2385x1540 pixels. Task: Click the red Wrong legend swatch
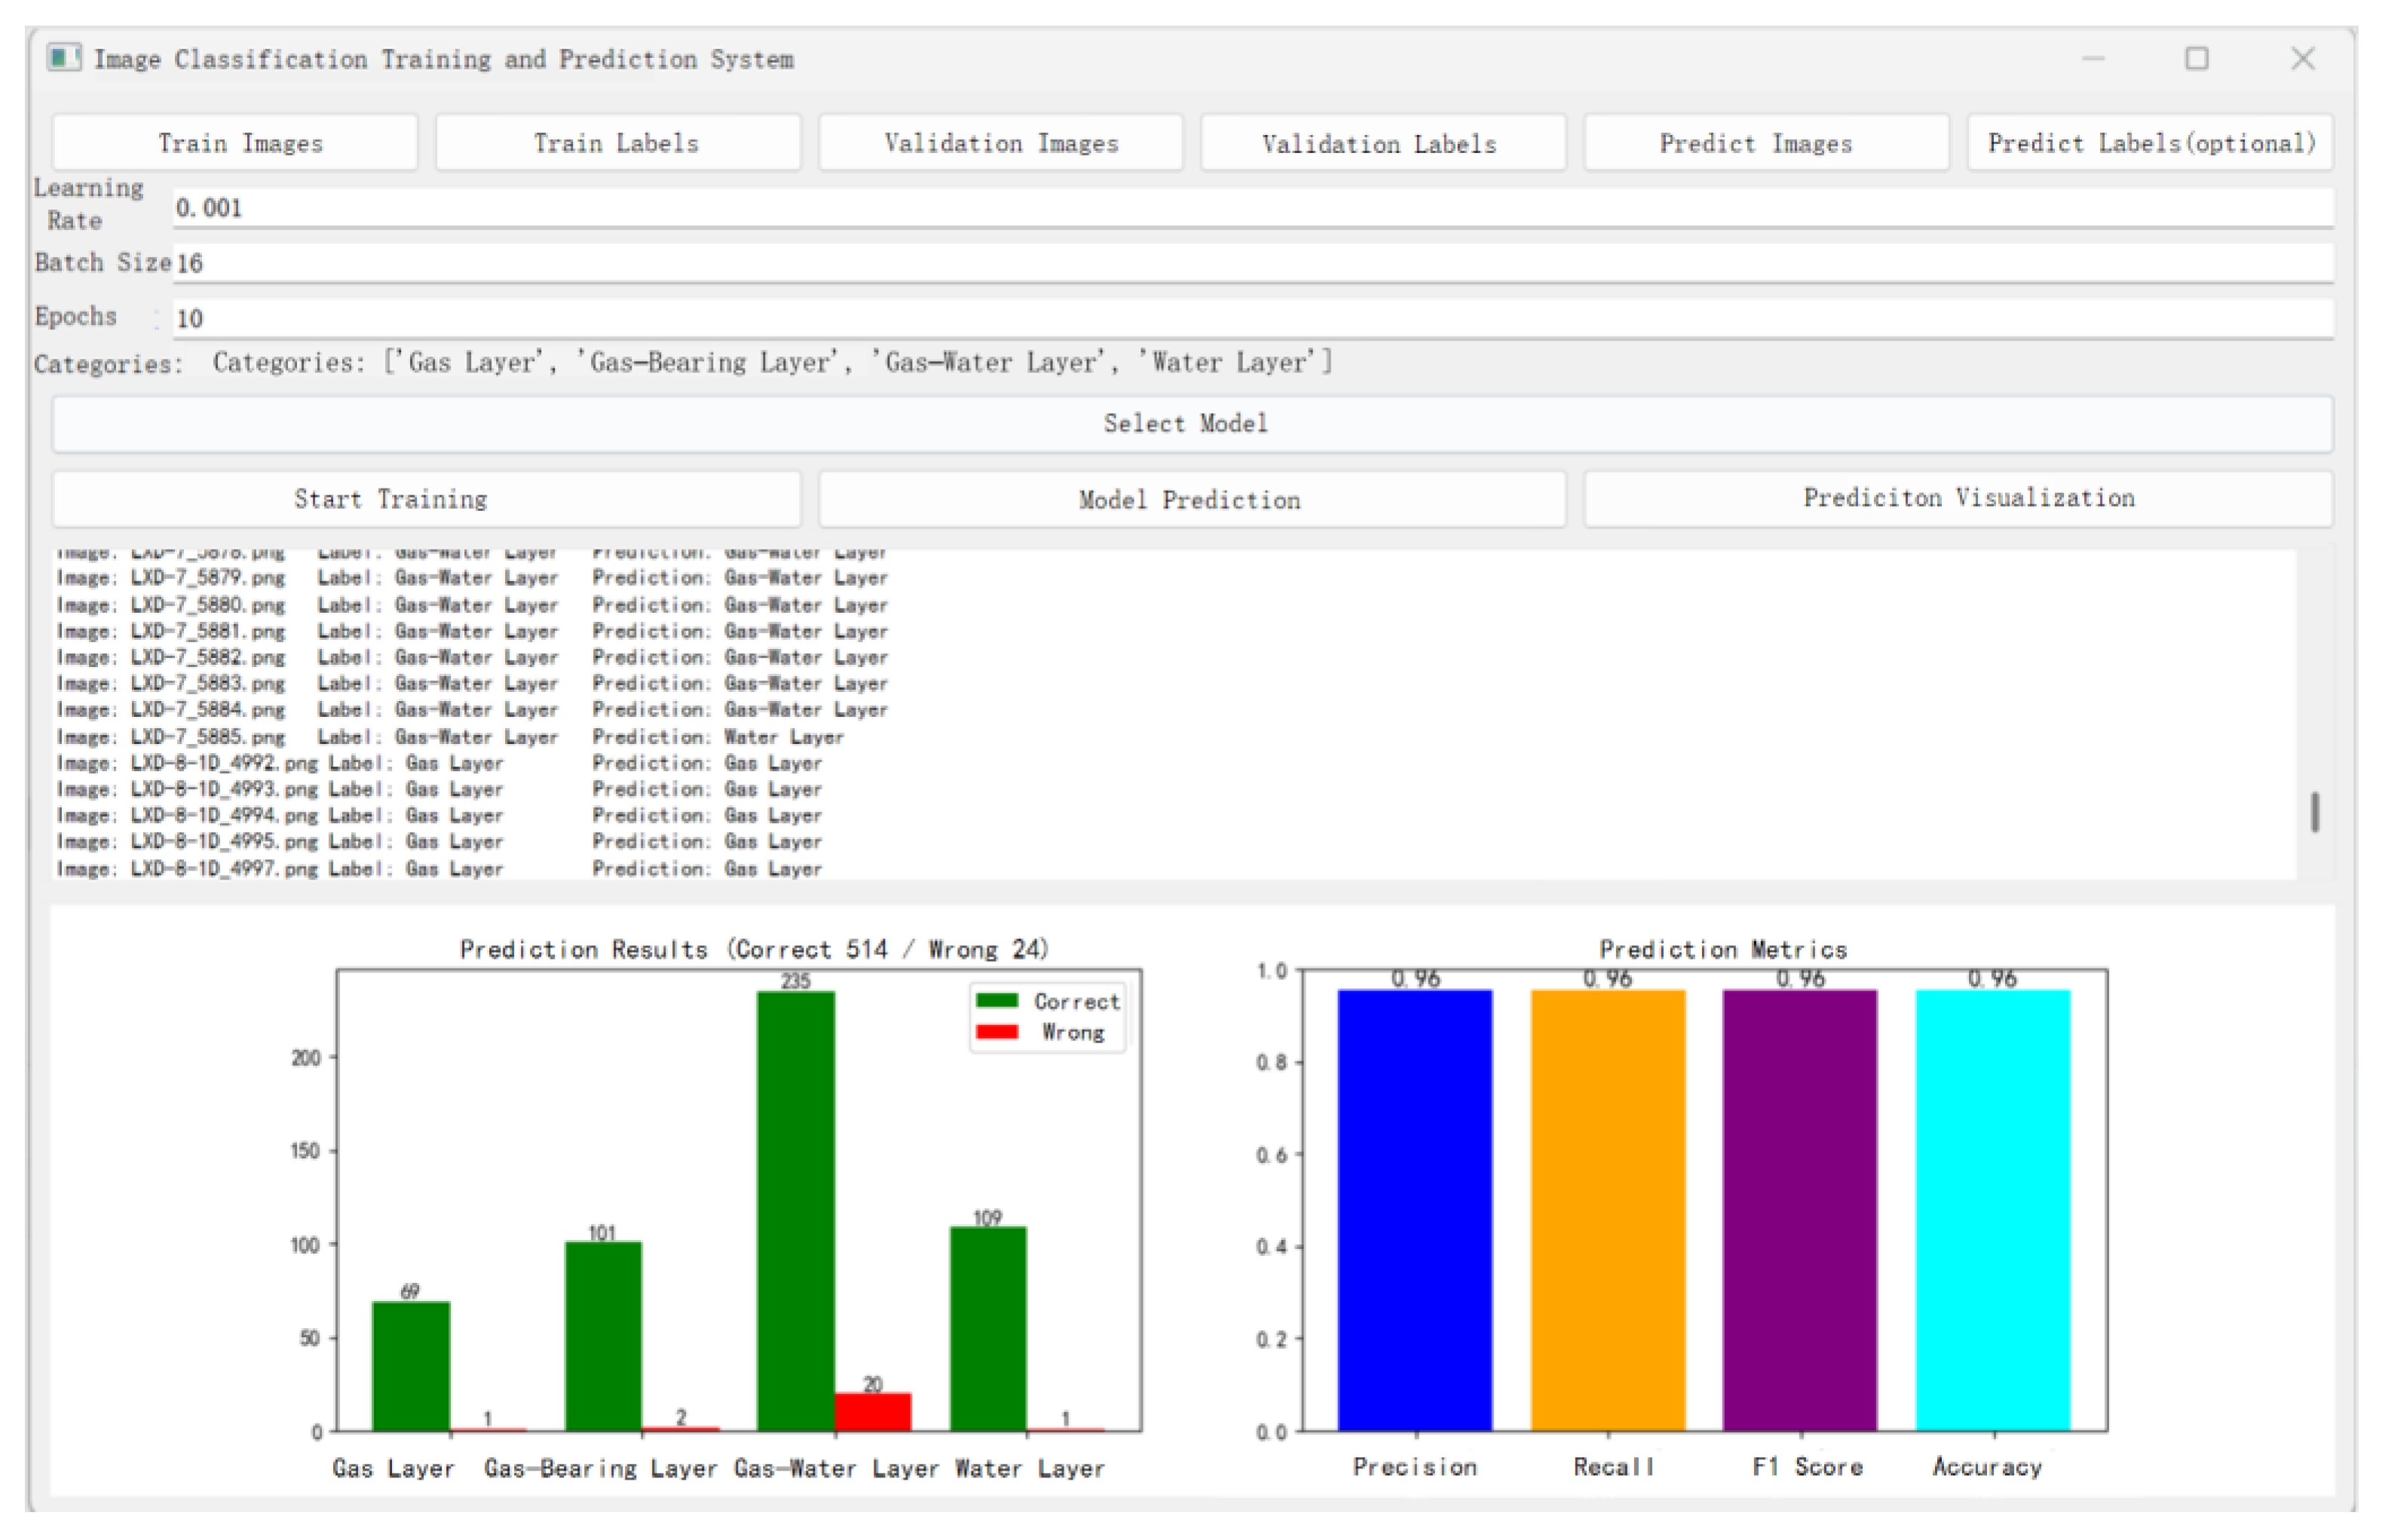pos(996,1031)
